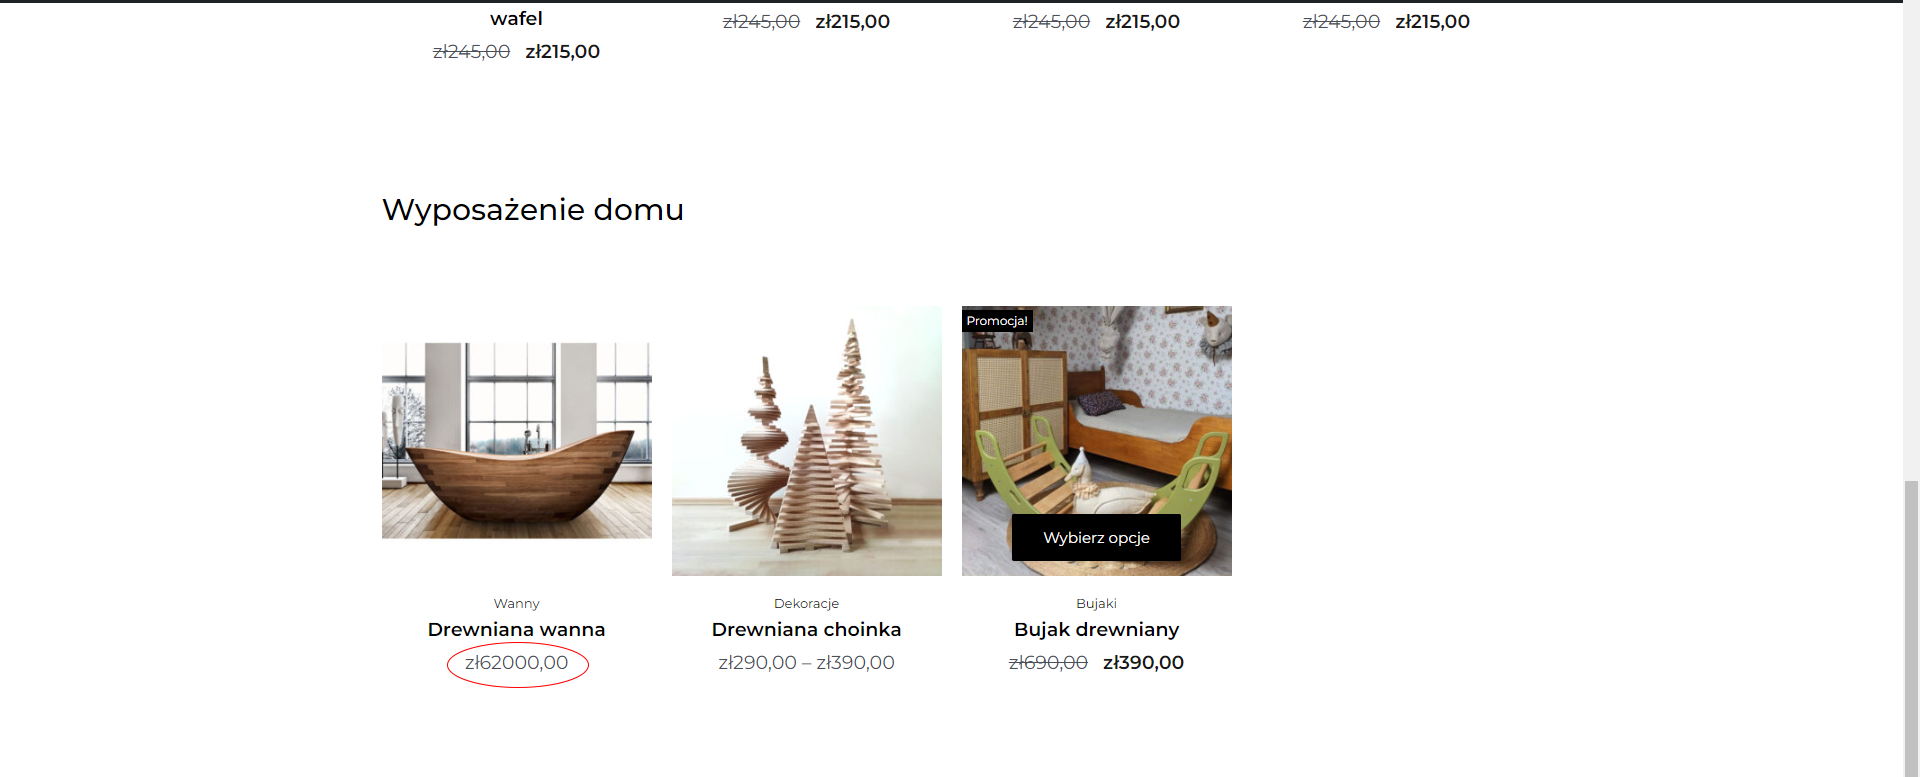Image resolution: width=1920 pixels, height=777 pixels.
Task: Click the Drewniana wanna product title
Action: point(516,629)
